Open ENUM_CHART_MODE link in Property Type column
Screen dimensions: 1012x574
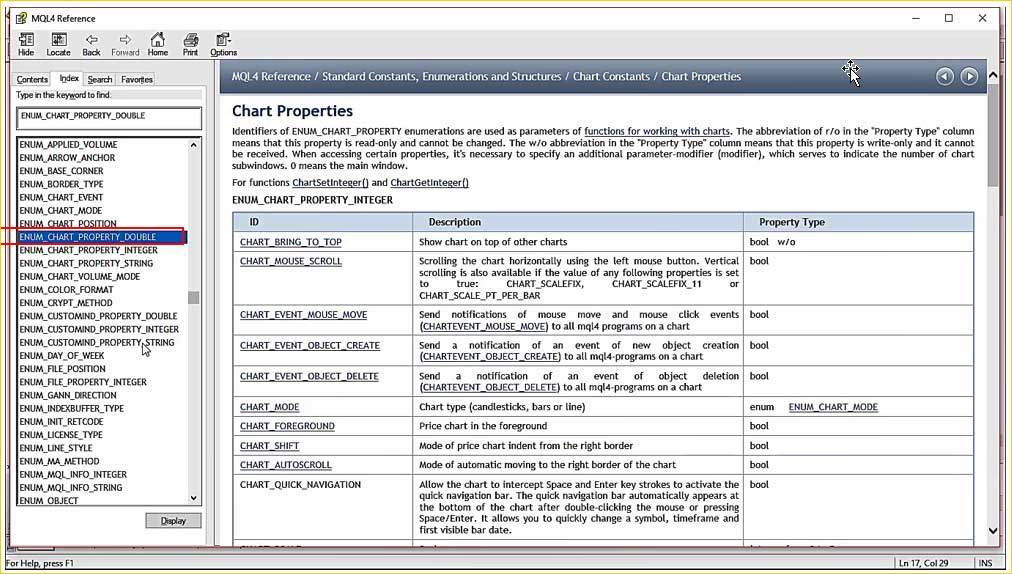(x=833, y=407)
